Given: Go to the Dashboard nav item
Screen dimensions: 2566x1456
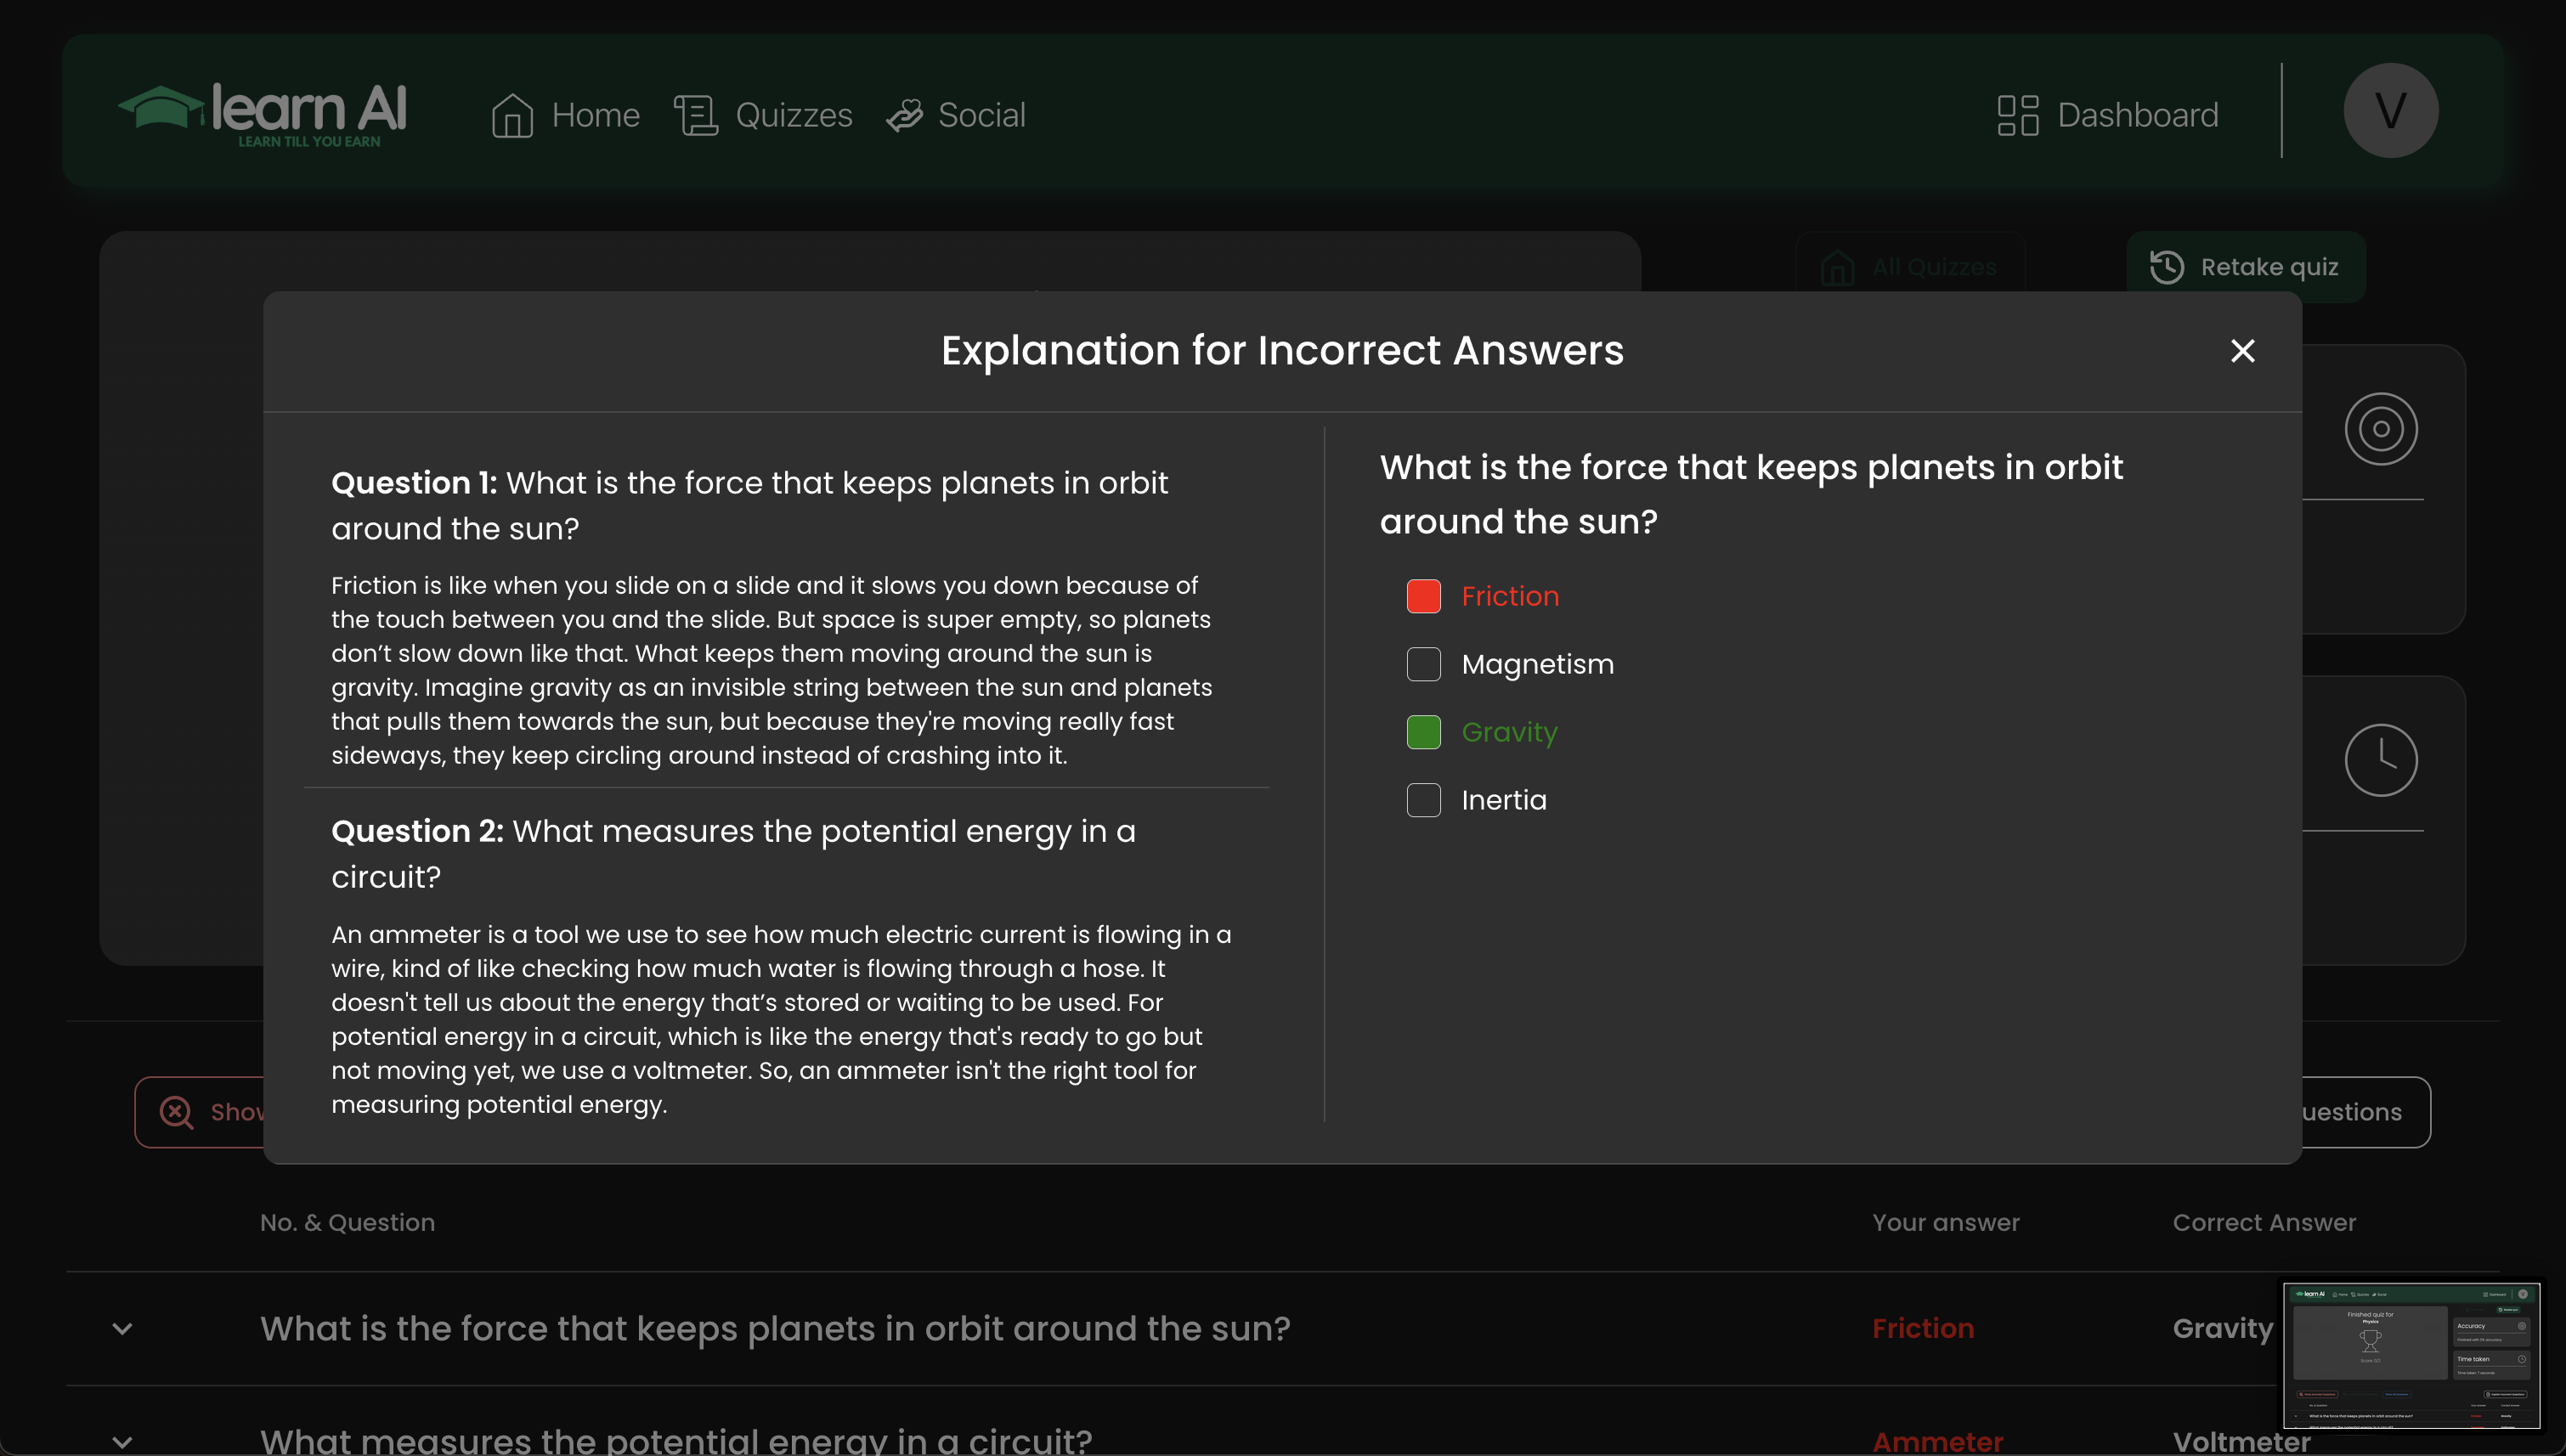Looking at the screenshot, I should 2137,115.
